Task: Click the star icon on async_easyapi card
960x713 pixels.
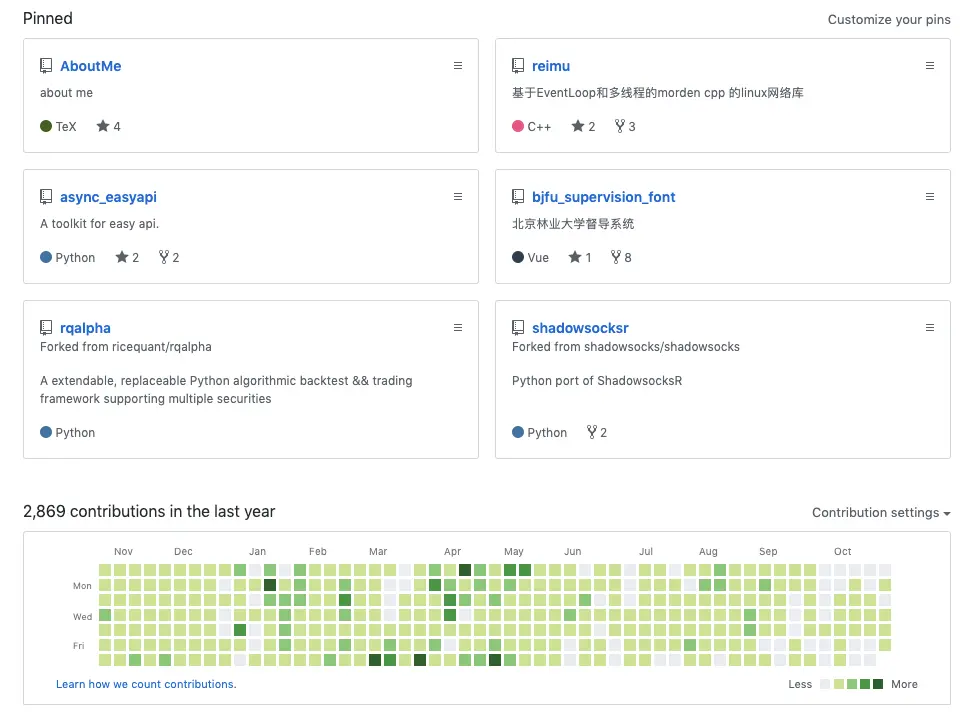Action: coord(120,257)
